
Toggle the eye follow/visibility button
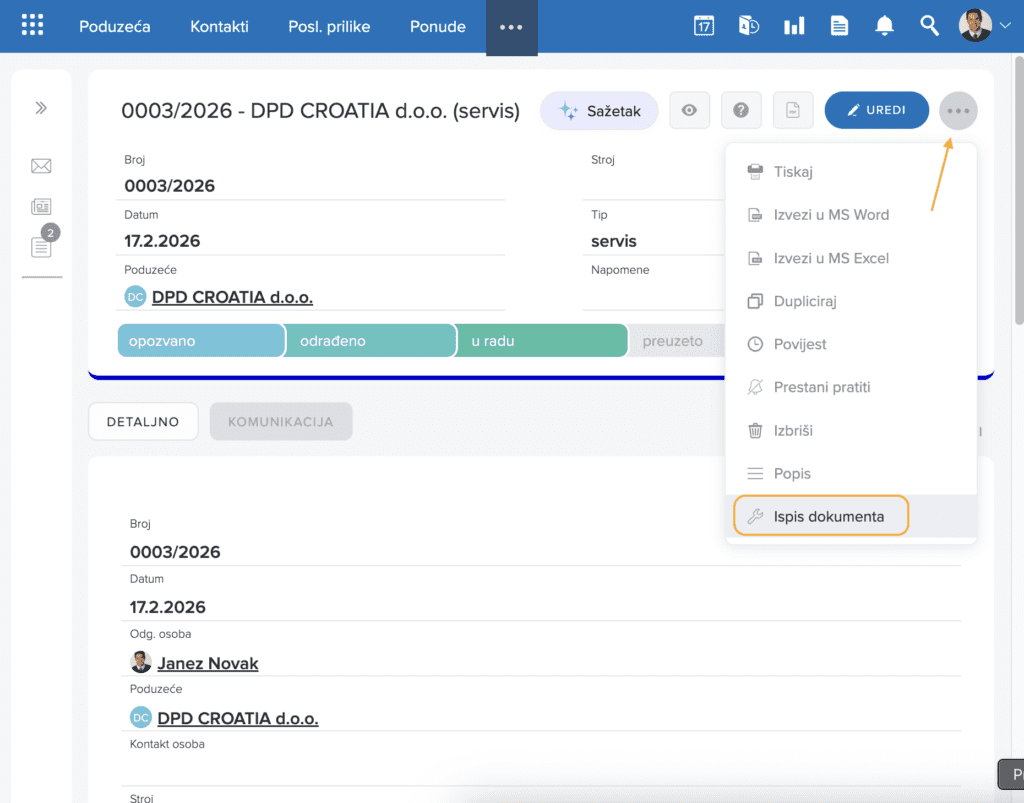click(689, 110)
